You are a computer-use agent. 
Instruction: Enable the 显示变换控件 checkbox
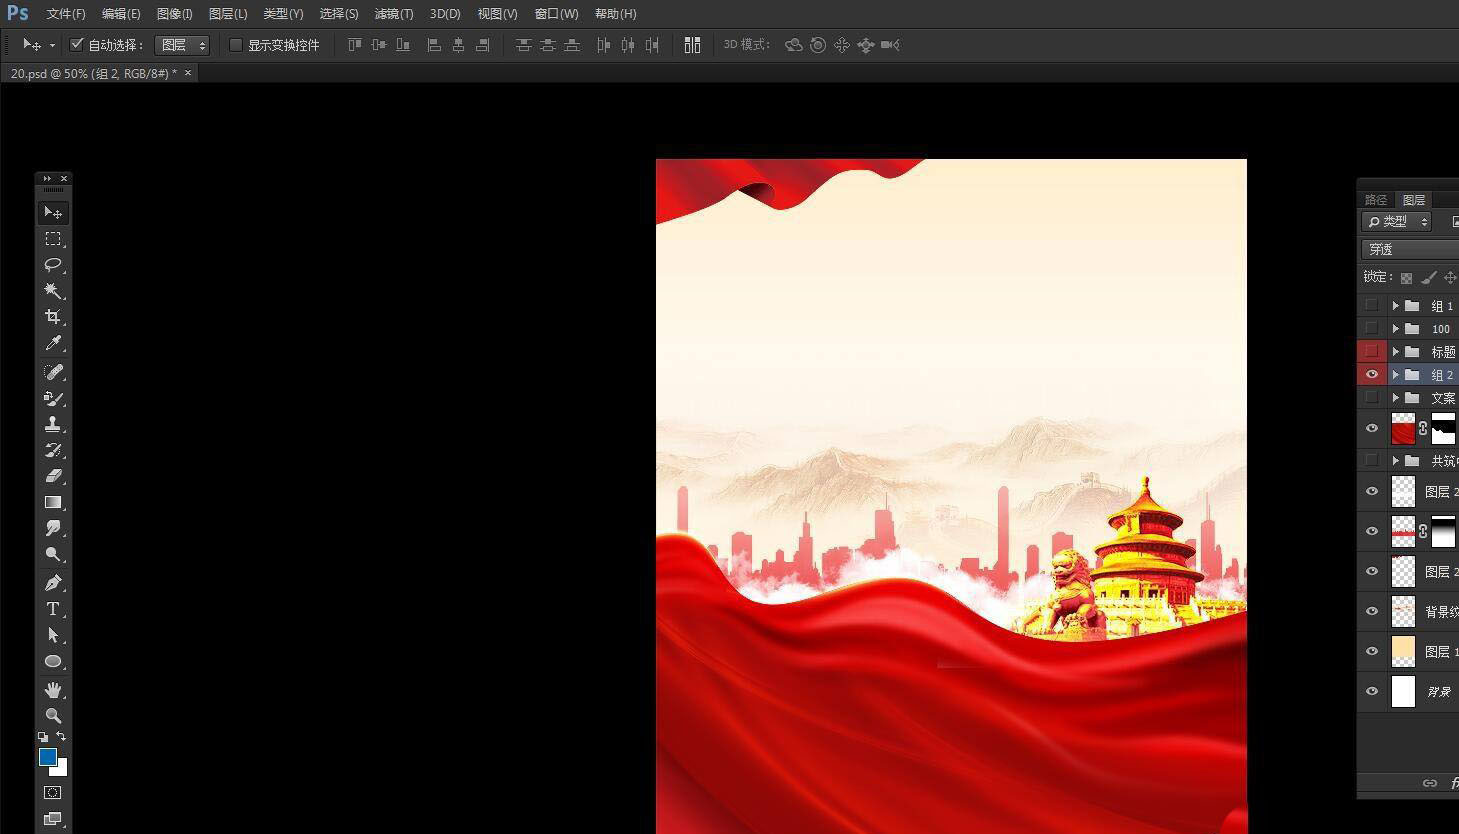tap(236, 45)
